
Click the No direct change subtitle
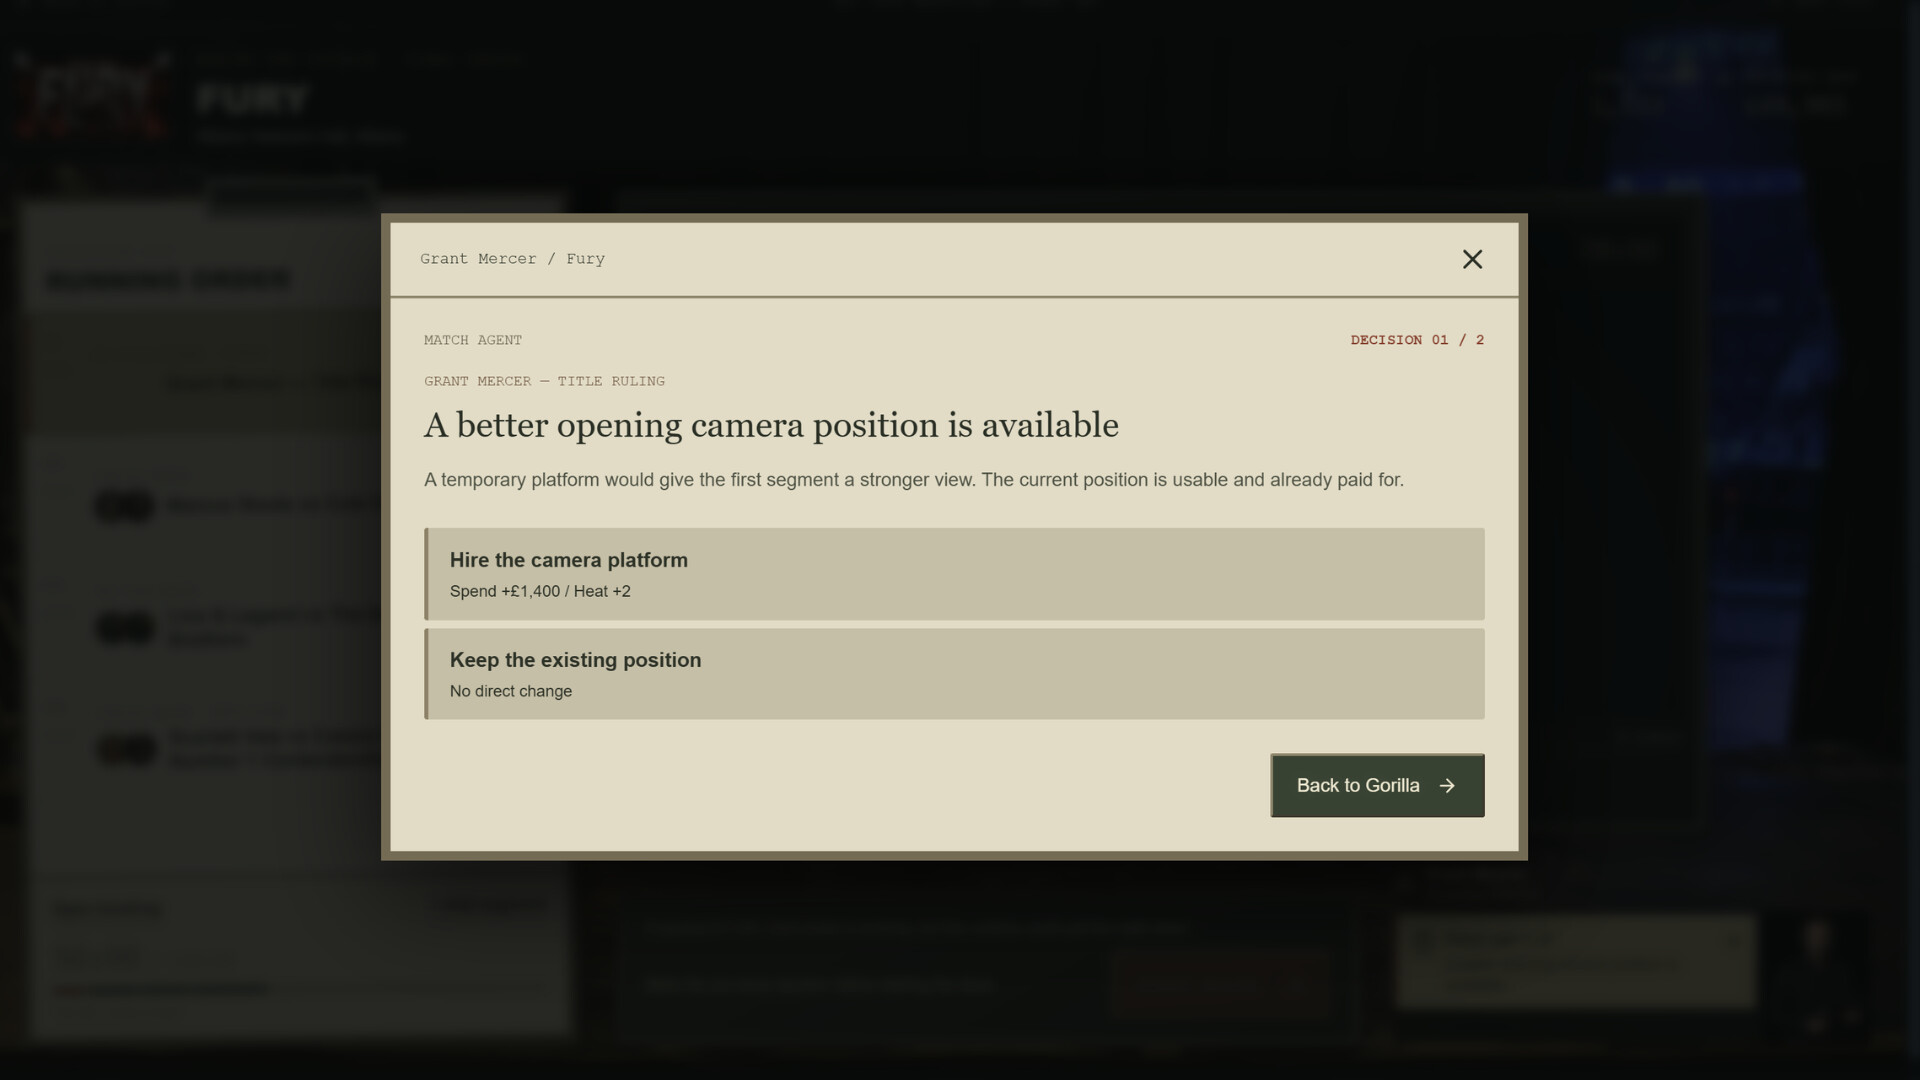click(510, 691)
